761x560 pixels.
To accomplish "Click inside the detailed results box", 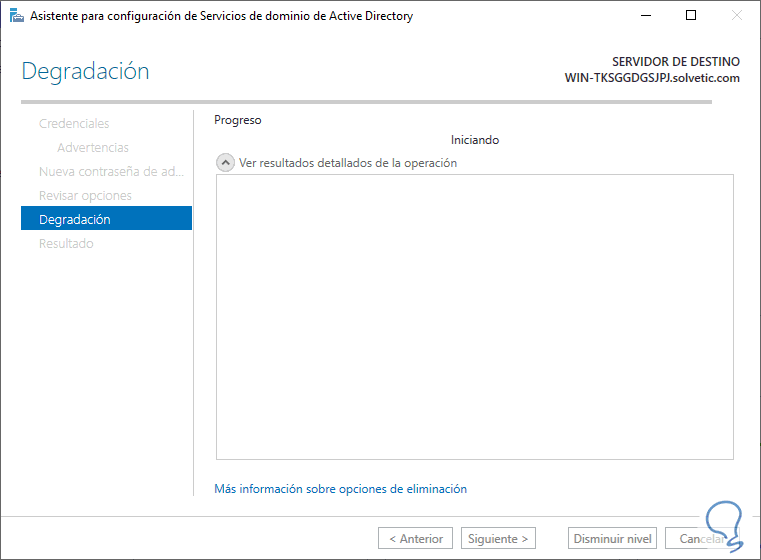I will tap(475, 317).
